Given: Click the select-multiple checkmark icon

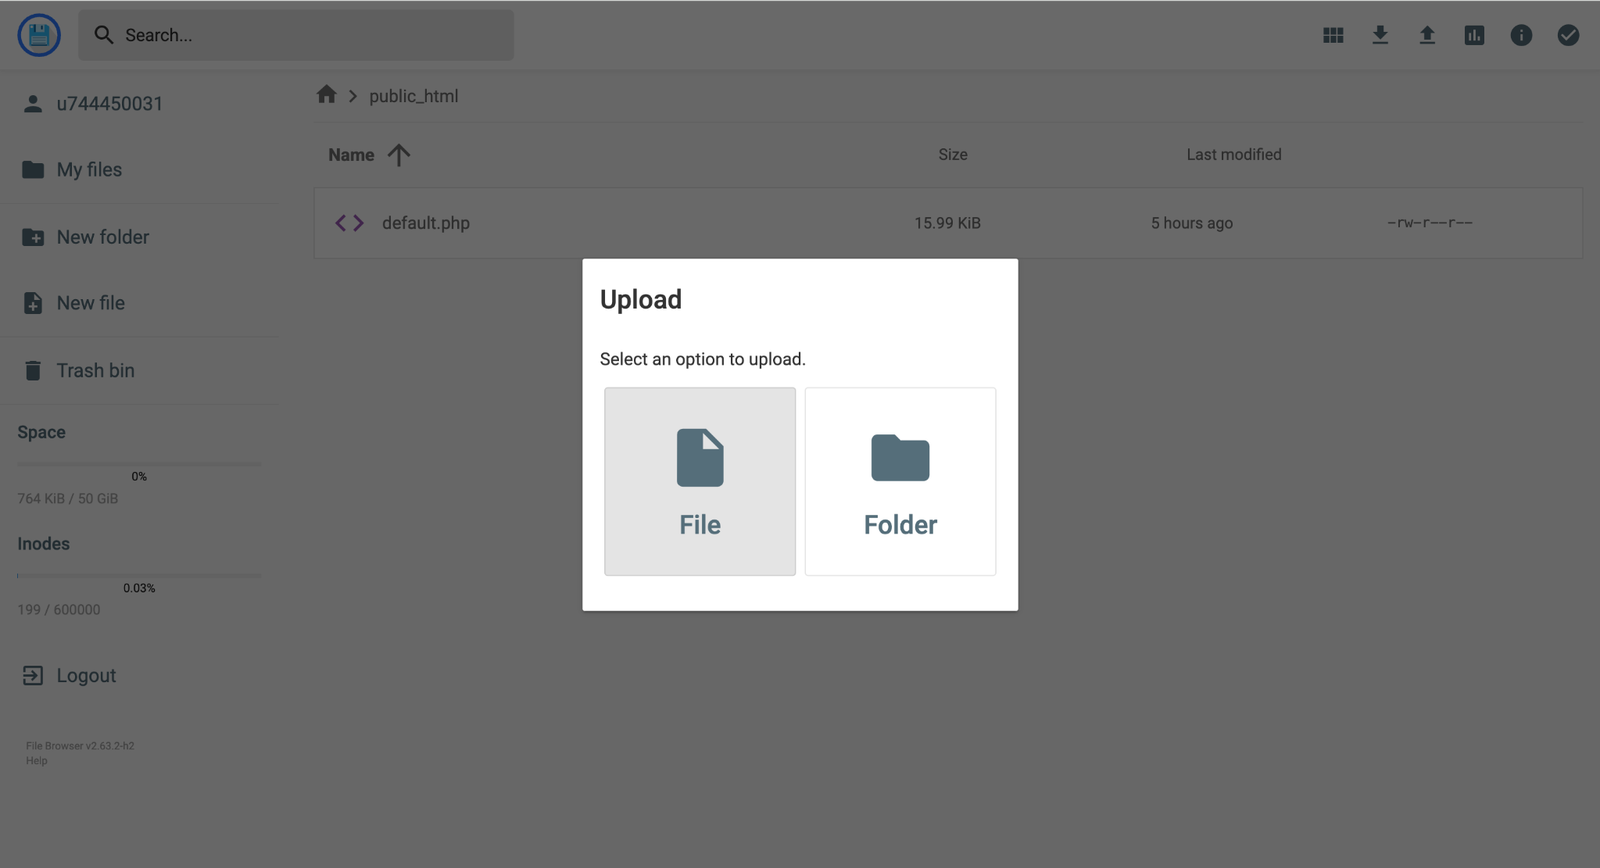Looking at the screenshot, I should click(1568, 35).
